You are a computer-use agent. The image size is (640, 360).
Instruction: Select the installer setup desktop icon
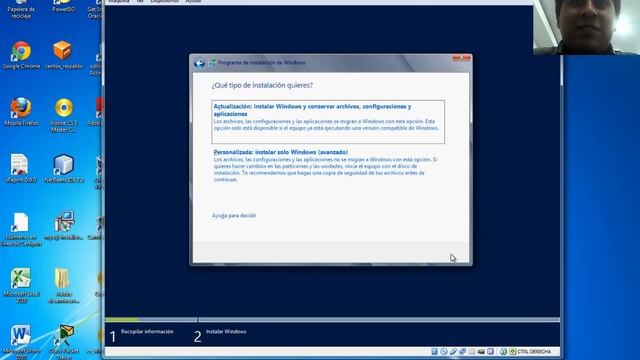[x=64, y=225]
